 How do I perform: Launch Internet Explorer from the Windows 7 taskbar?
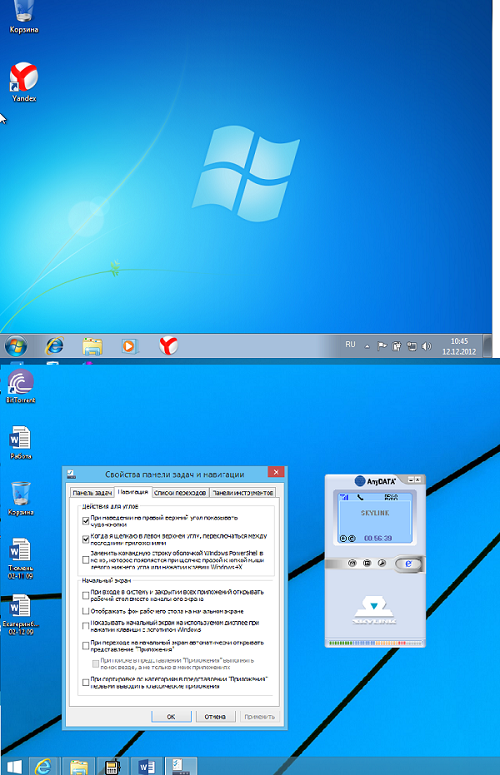54,345
